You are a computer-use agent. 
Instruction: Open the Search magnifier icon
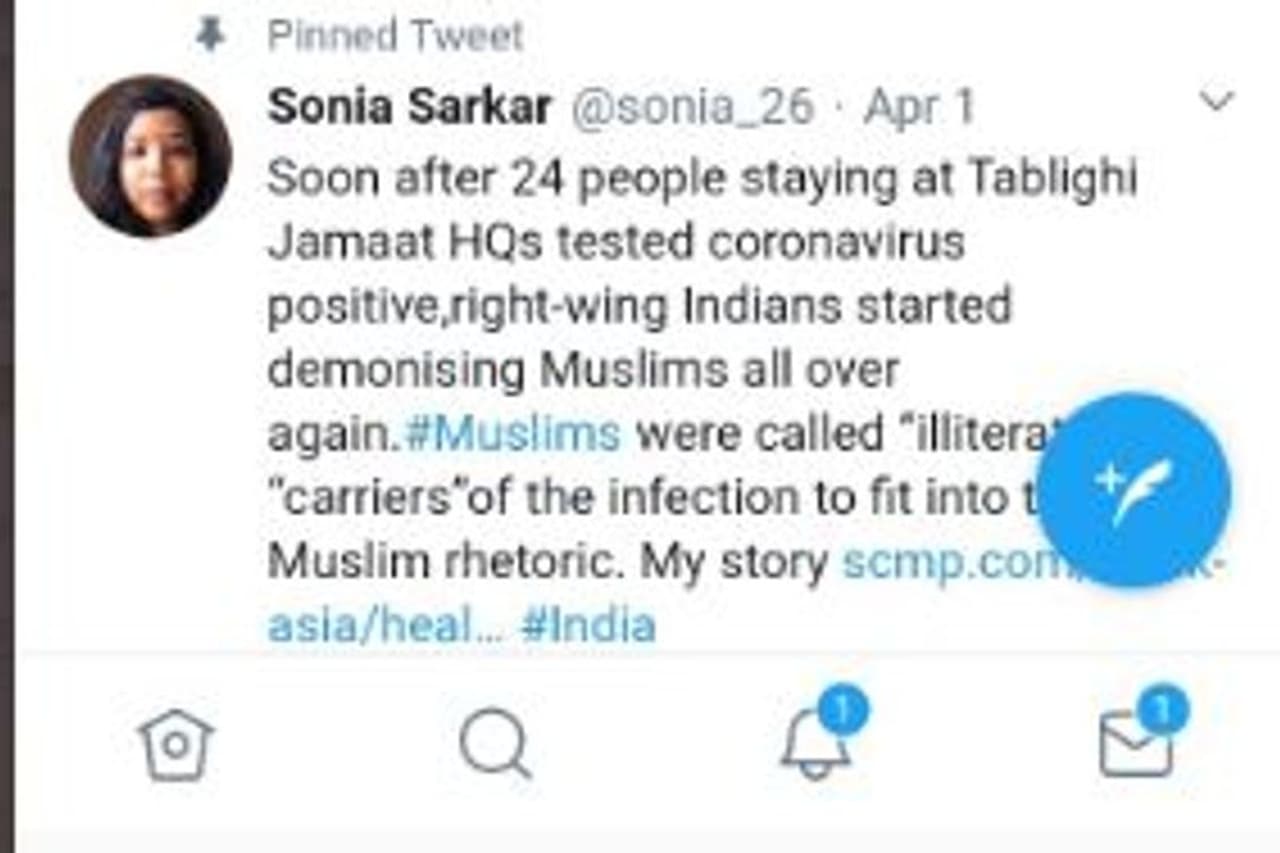494,745
